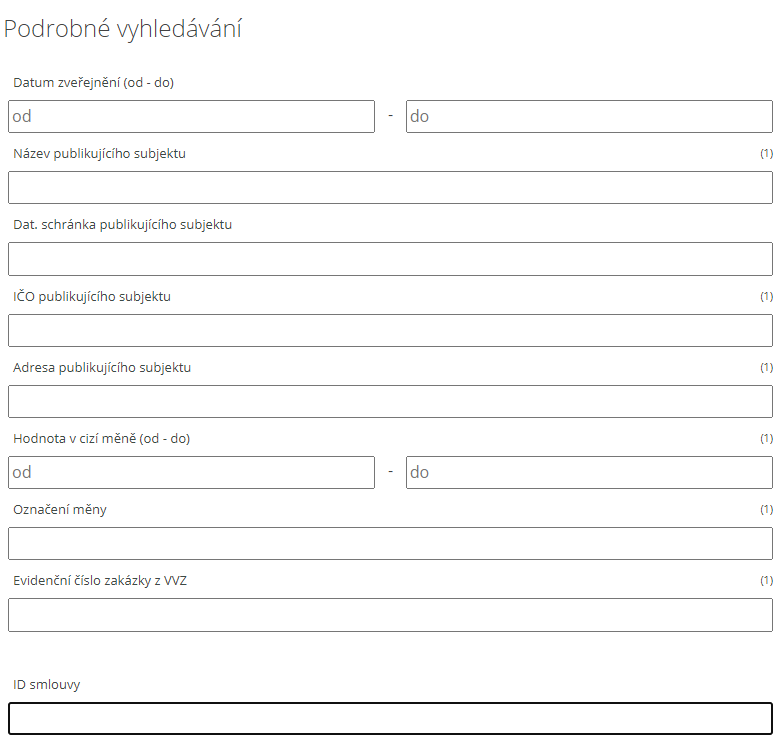Click the publication date 'od' field
Screen dimensions: 783x744
click(191, 116)
